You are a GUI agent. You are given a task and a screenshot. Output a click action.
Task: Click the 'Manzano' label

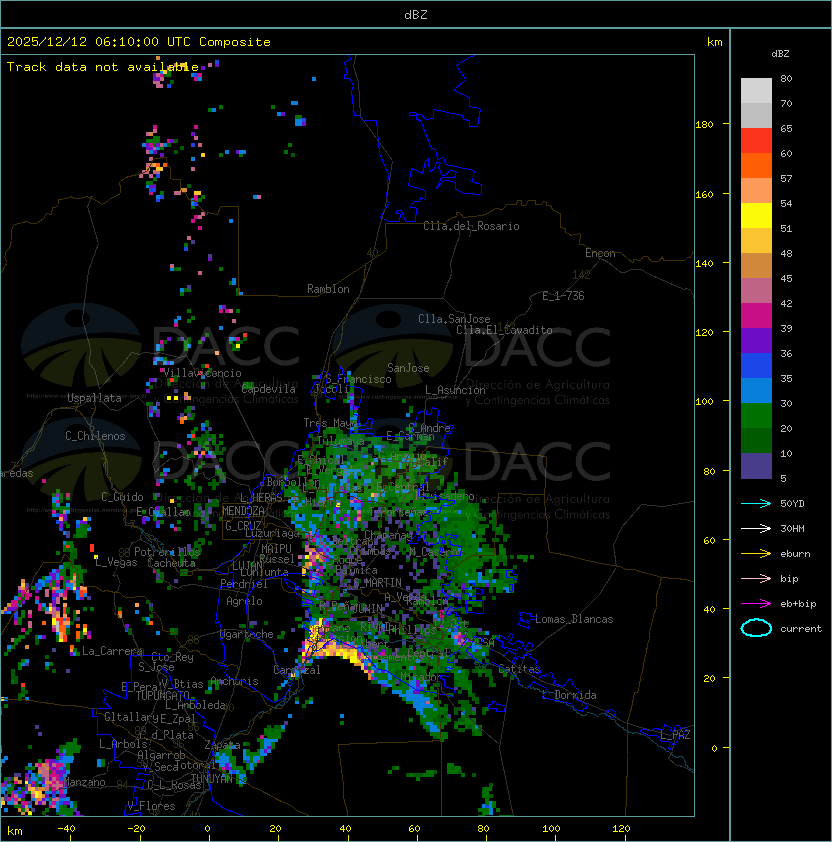[84, 782]
